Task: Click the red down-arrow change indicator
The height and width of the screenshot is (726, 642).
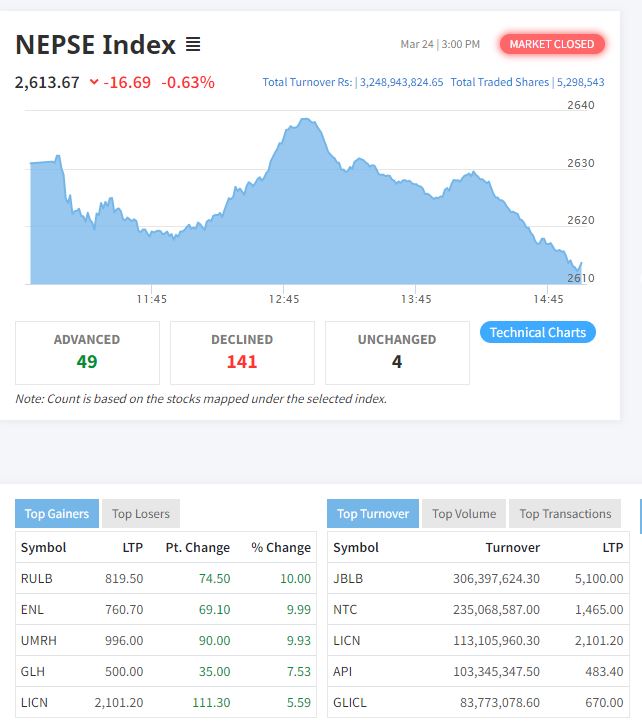Action: 94,82
